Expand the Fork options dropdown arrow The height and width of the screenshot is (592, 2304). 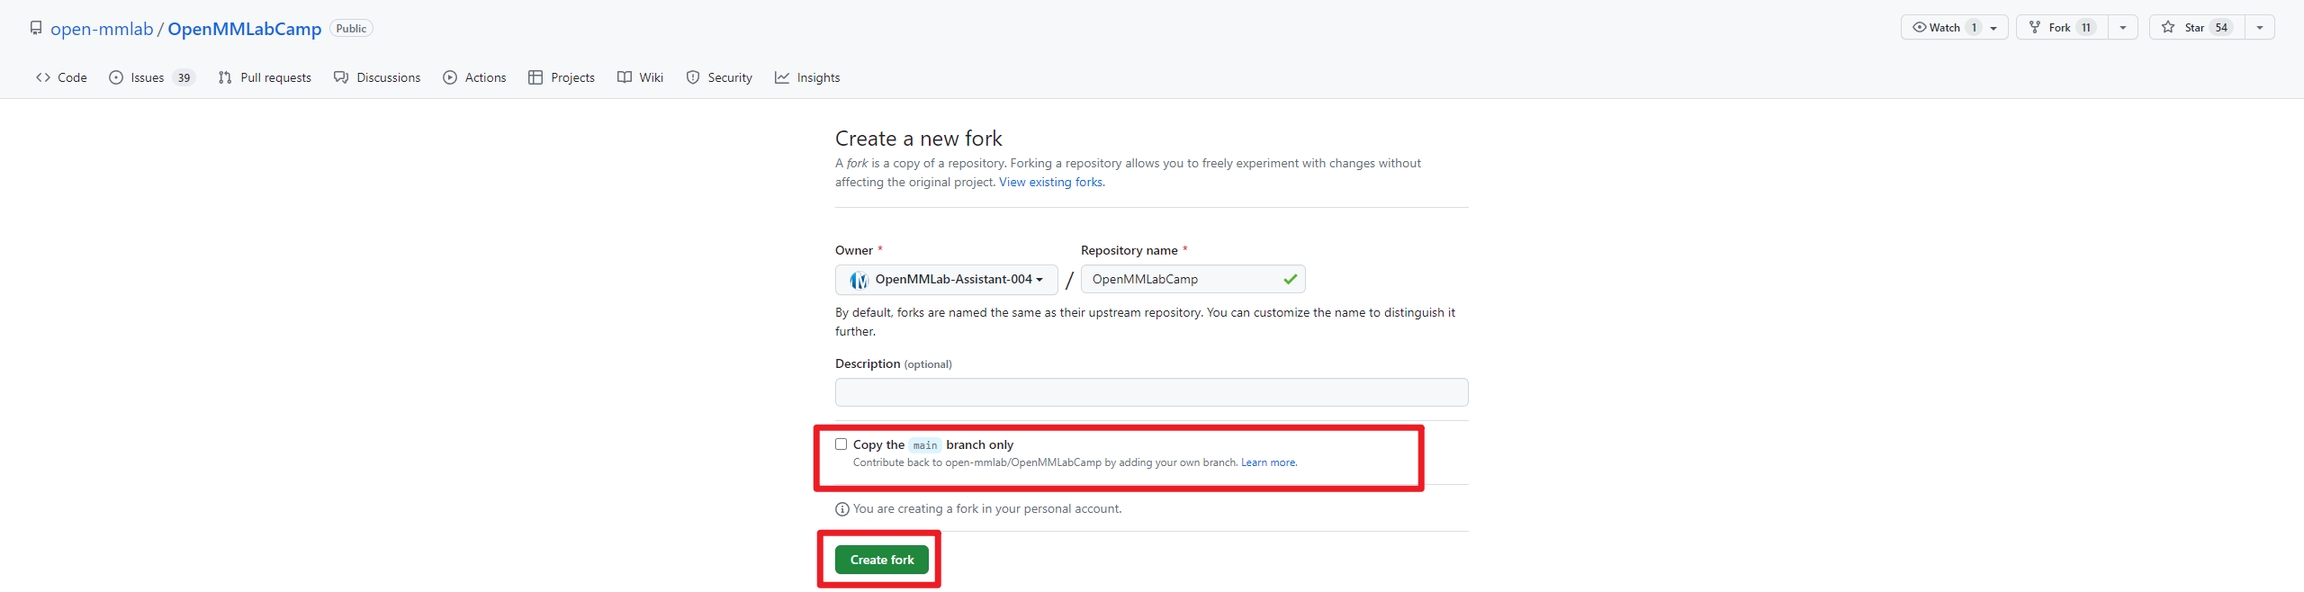(2123, 28)
